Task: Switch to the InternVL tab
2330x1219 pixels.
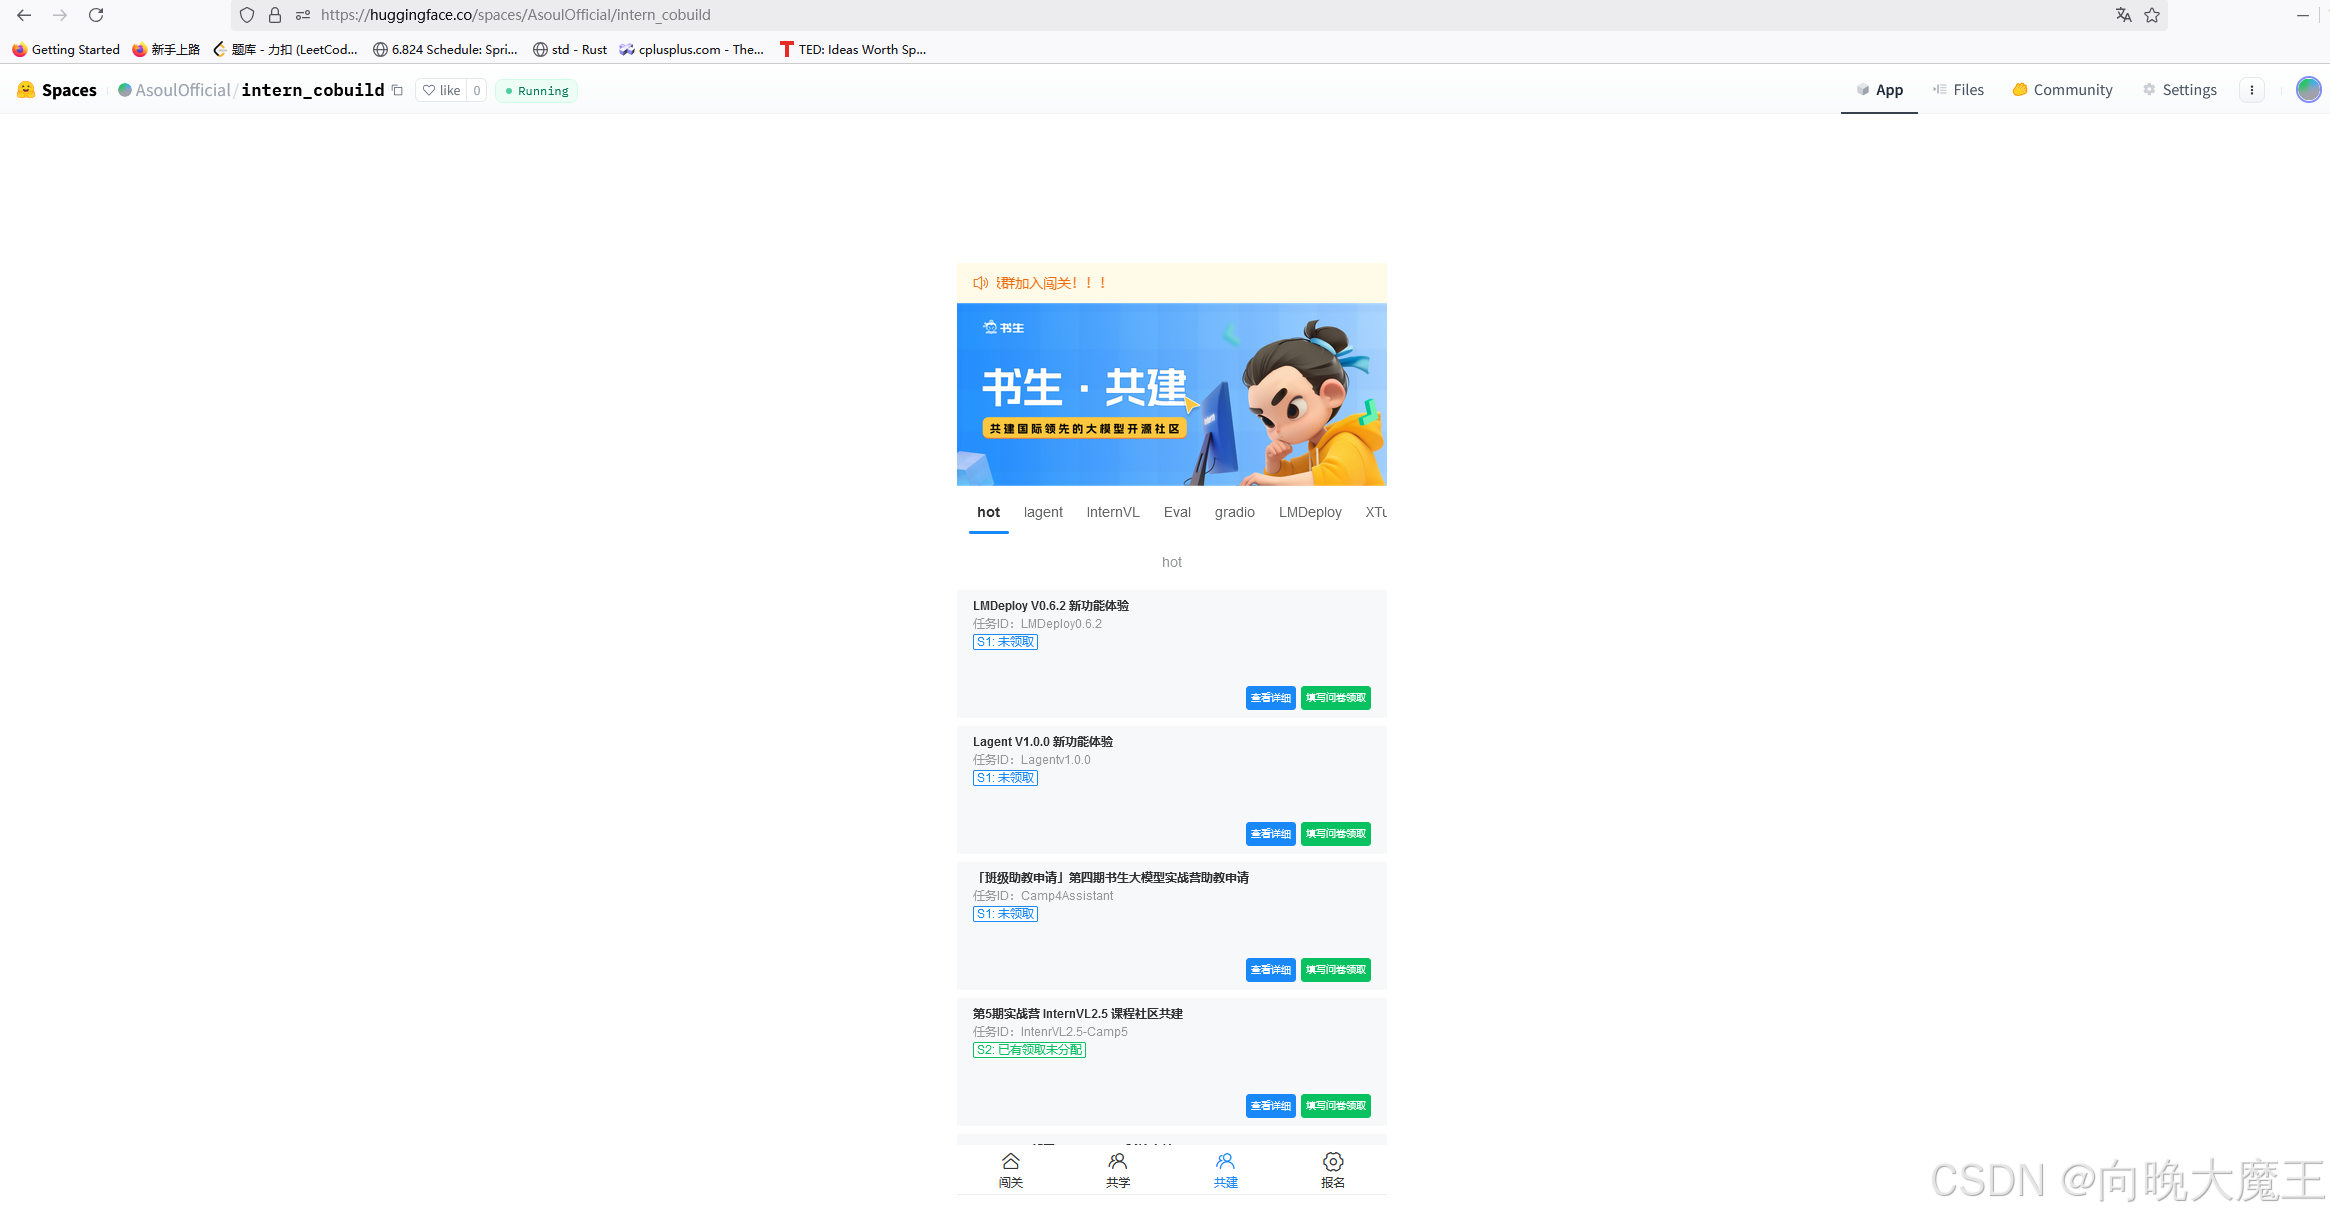Action: pos(1112,512)
